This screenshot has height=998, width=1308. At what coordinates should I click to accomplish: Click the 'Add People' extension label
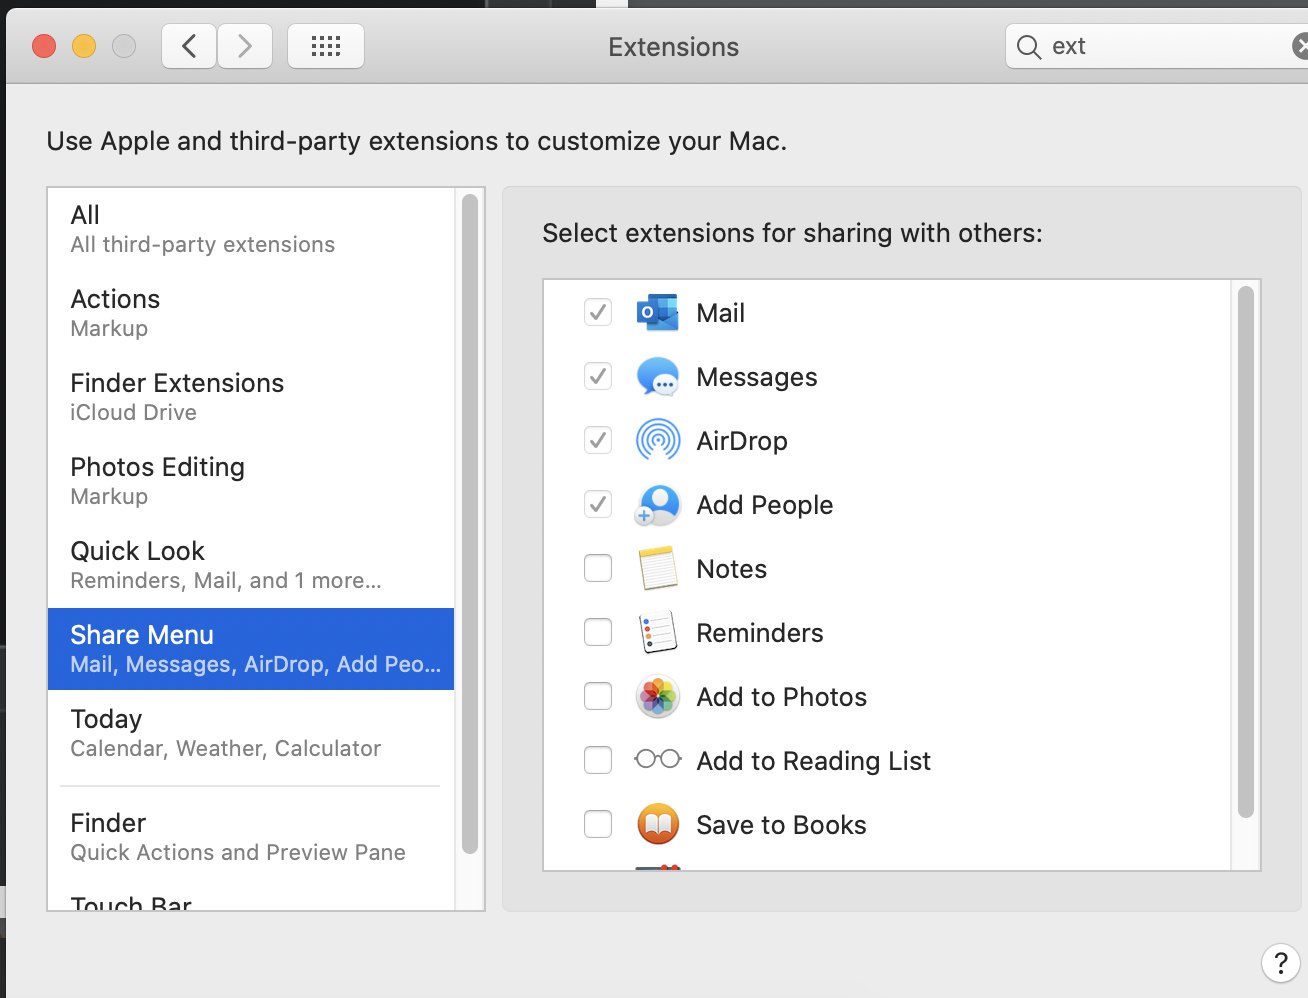point(765,505)
